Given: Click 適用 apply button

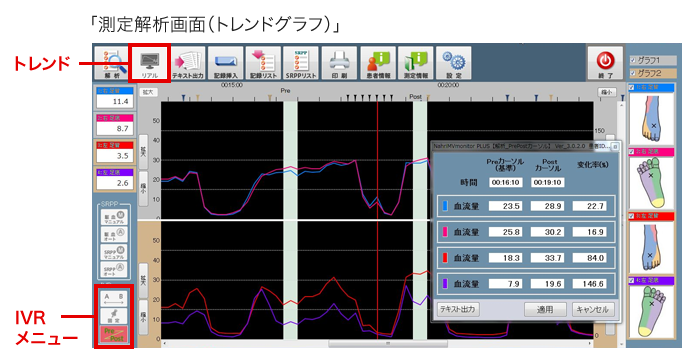Looking at the screenshot, I should coord(545,309).
